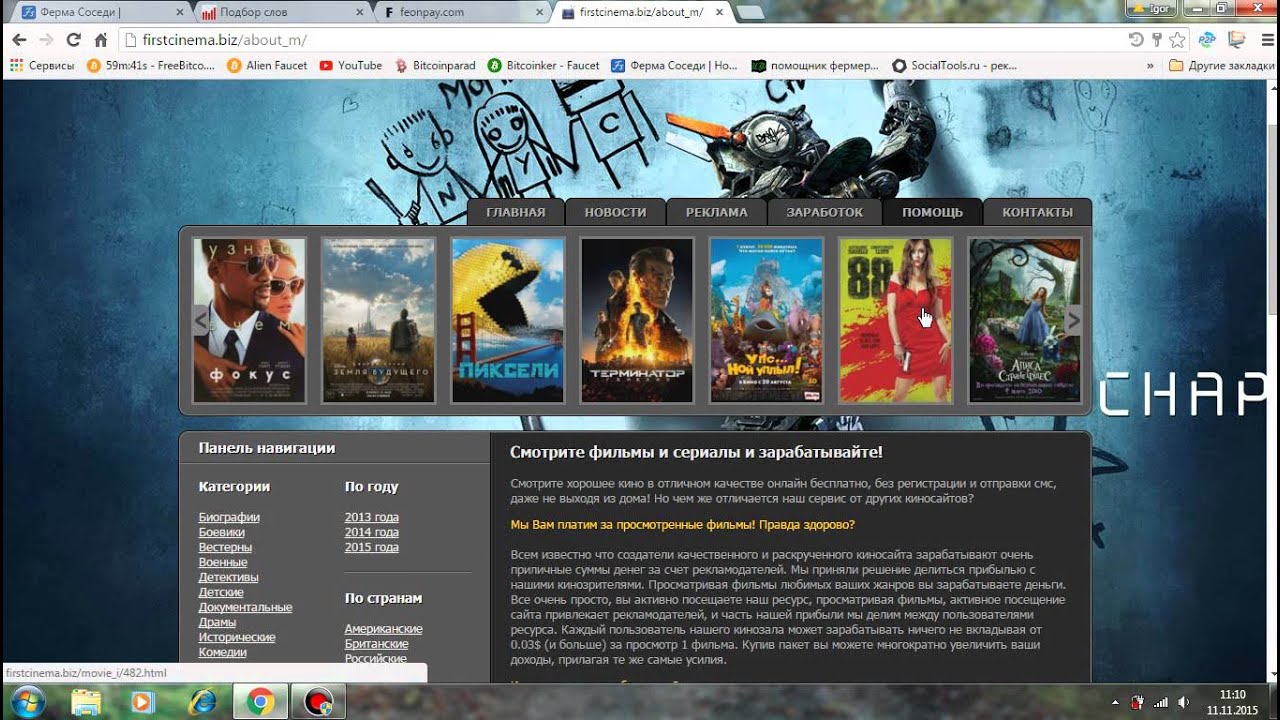This screenshot has width=1280, height=720.
Task: Launch File Explorer from the taskbar
Action: tap(86, 702)
